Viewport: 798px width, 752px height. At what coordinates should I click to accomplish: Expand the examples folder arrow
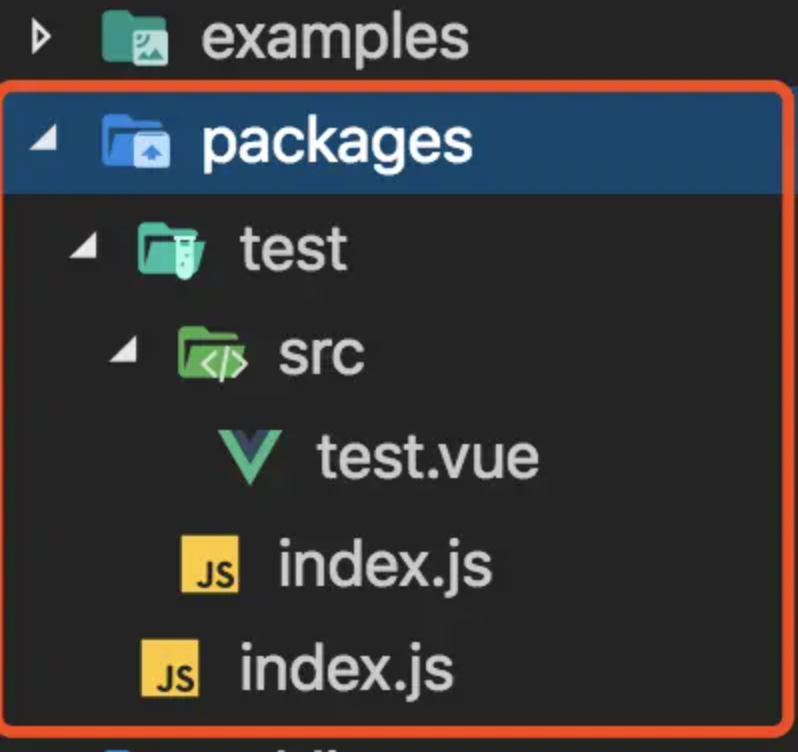click(40, 39)
